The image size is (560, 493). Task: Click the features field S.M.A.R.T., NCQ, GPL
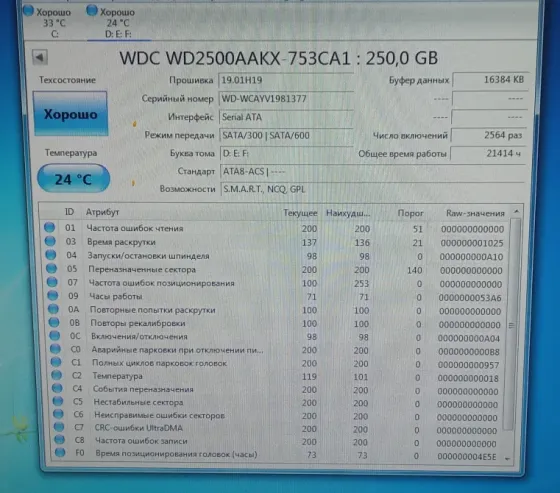[373, 189]
